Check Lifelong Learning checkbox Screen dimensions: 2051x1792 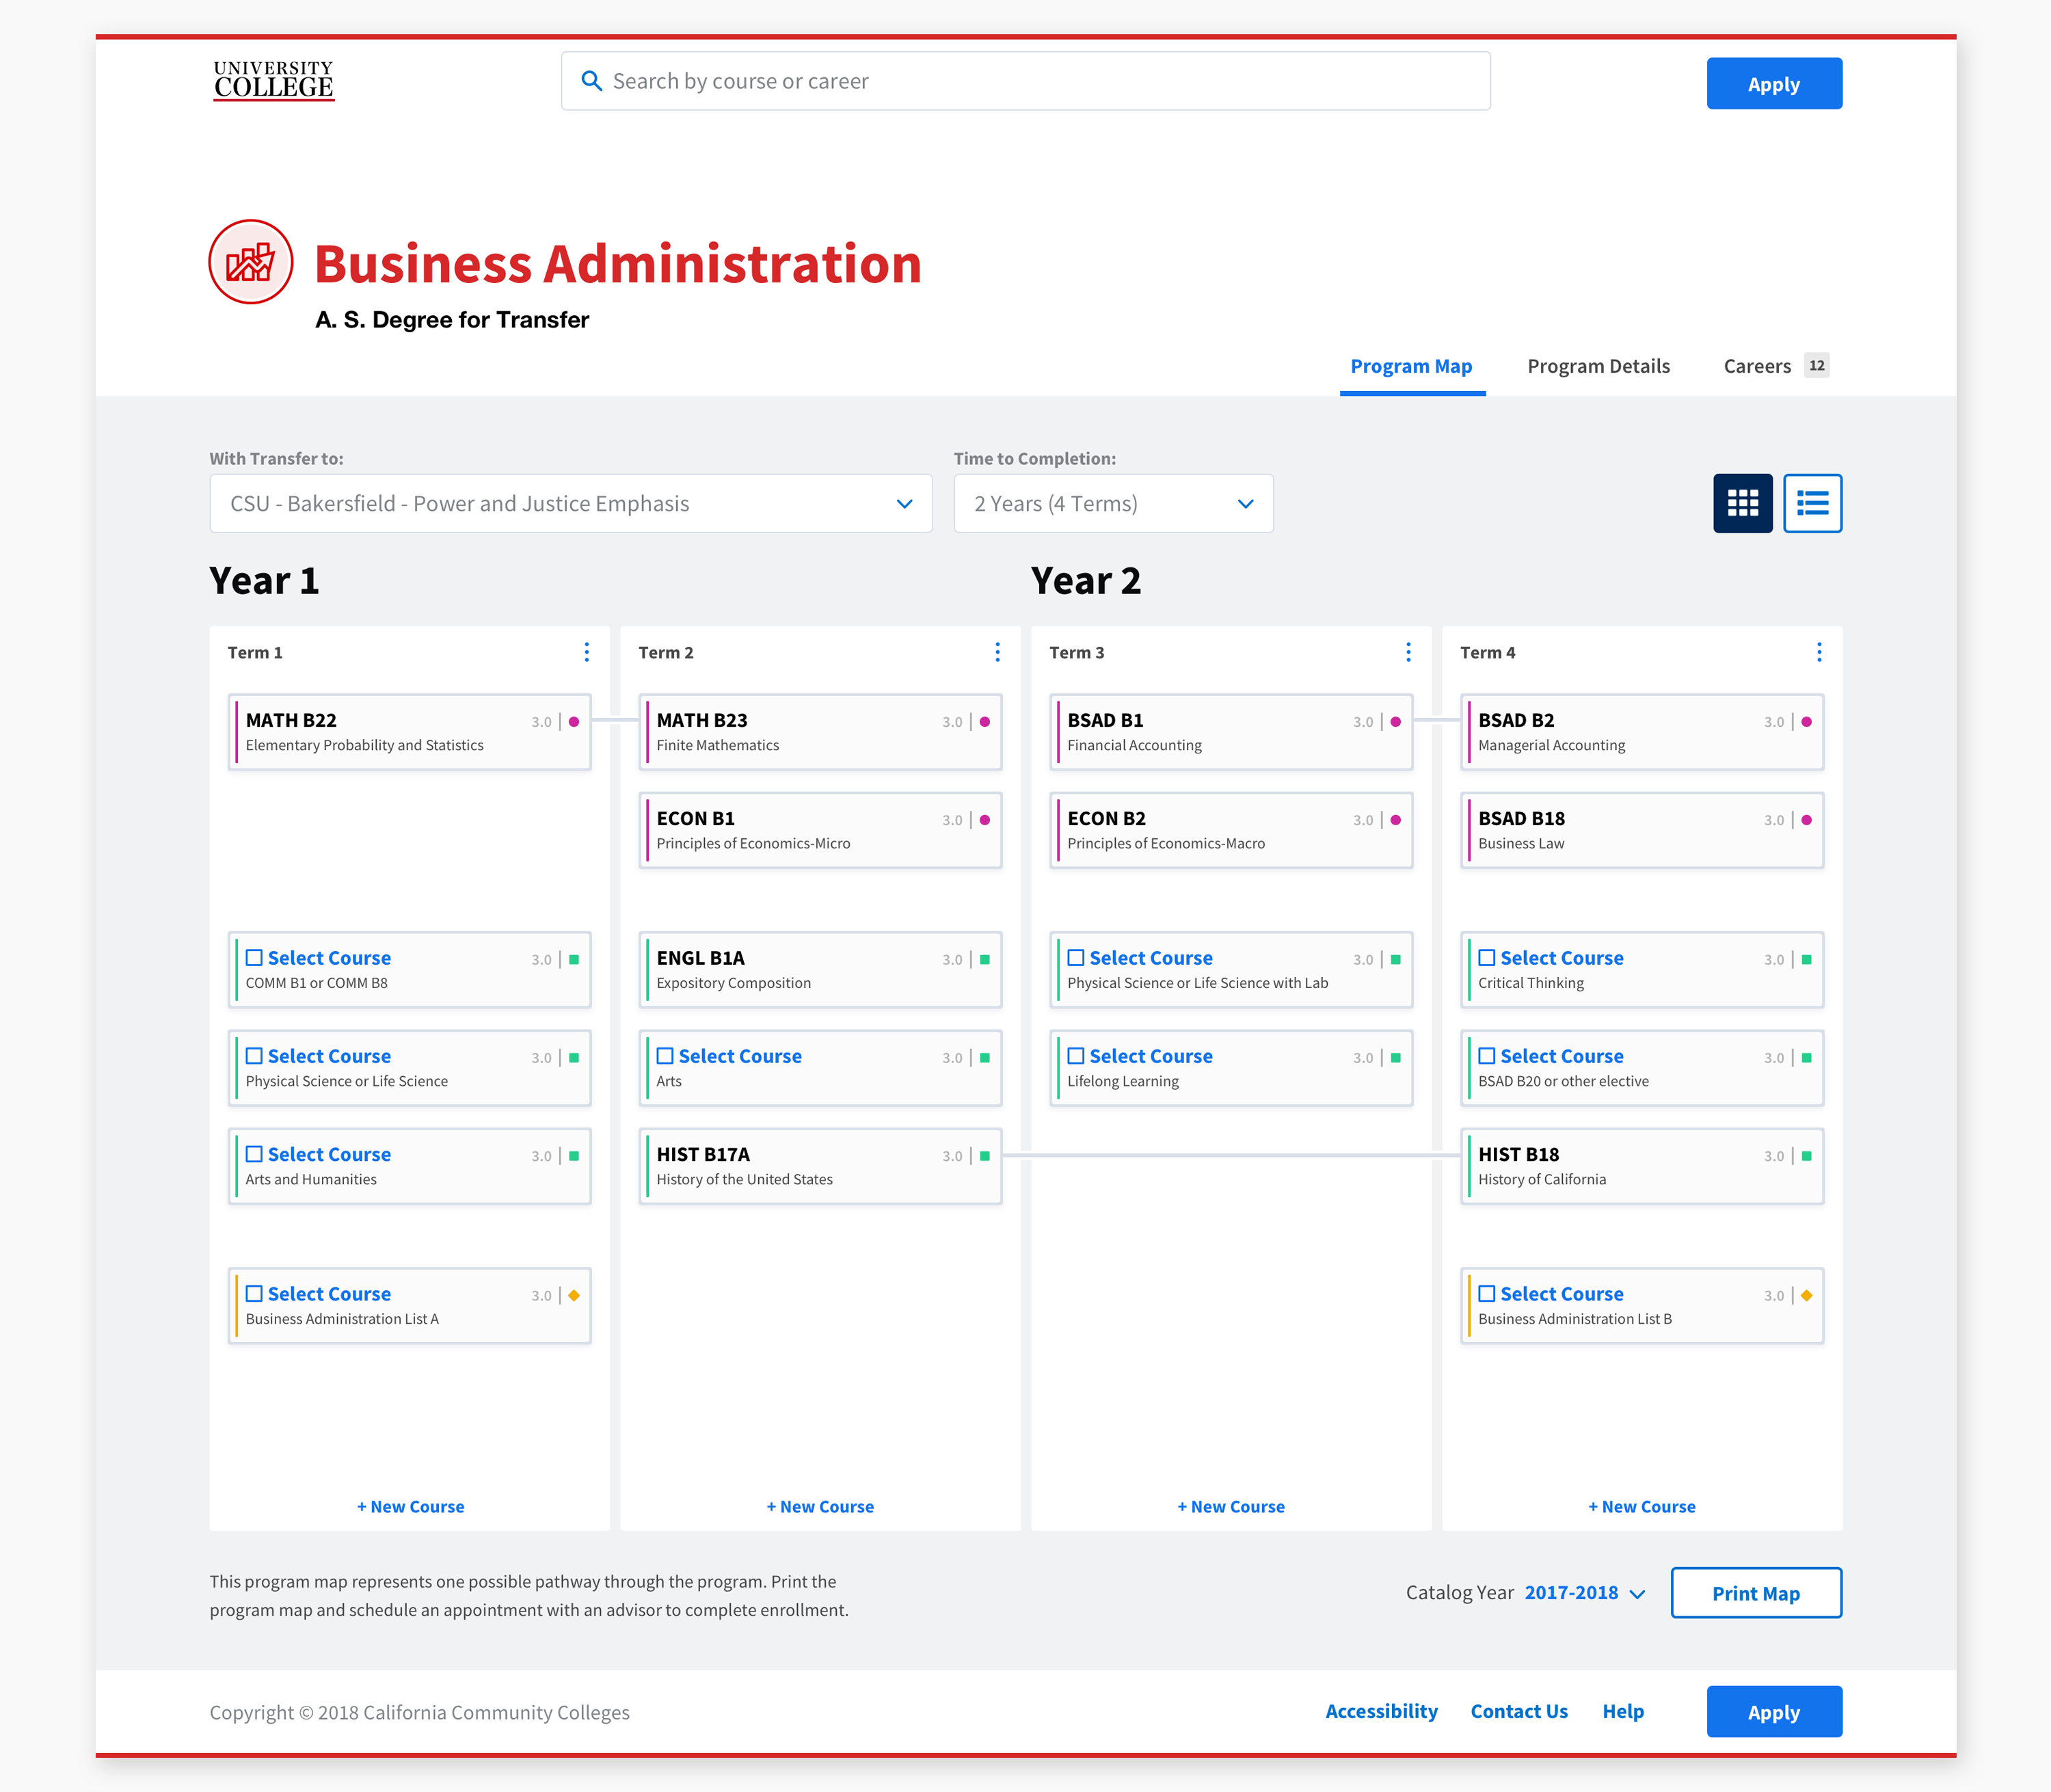pyautogui.click(x=1076, y=1056)
